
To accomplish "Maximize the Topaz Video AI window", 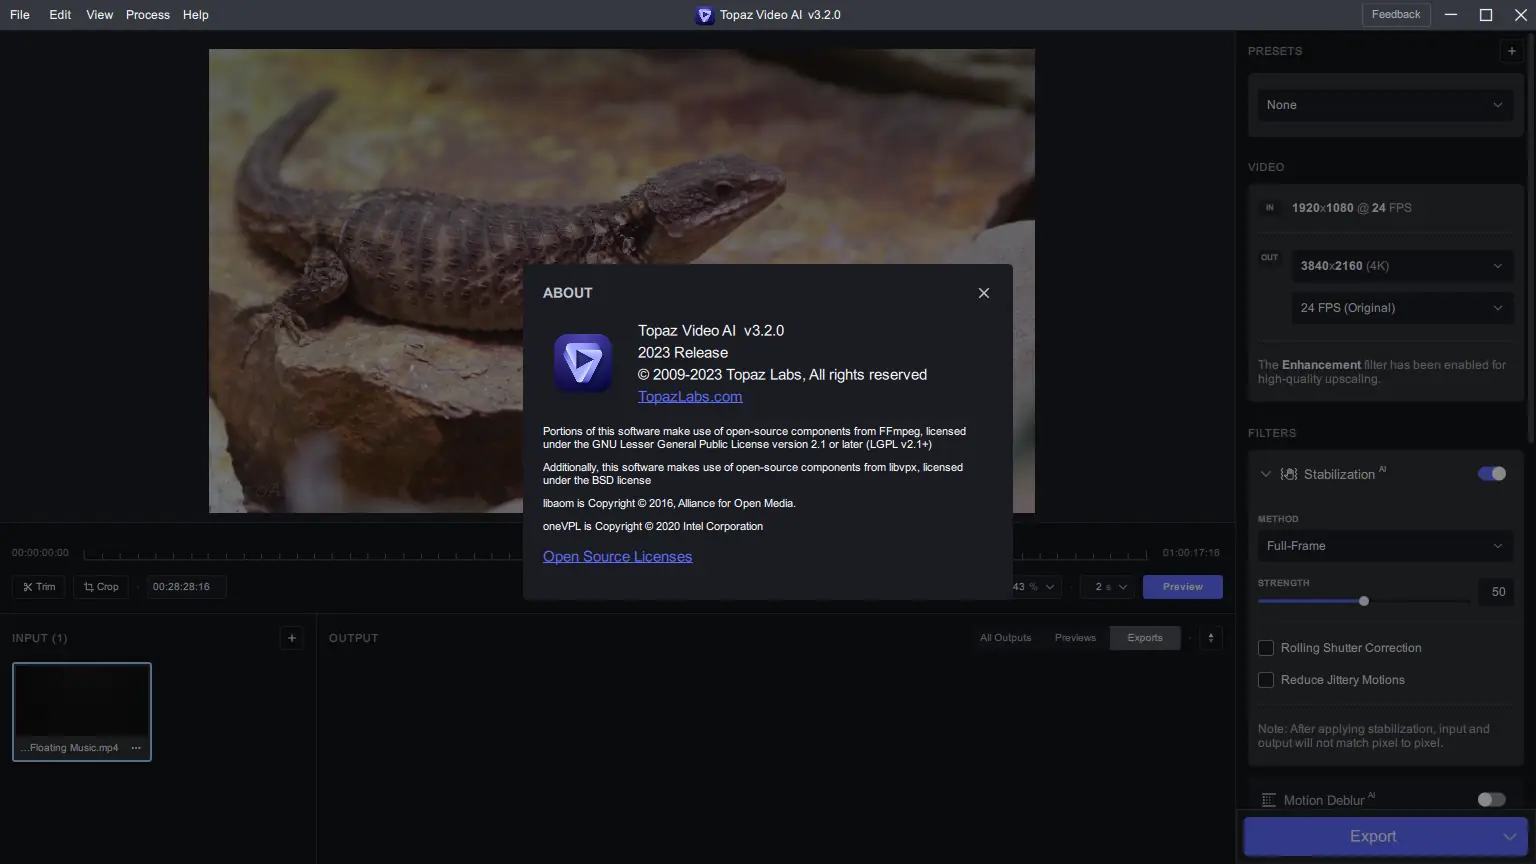I will tap(1486, 15).
